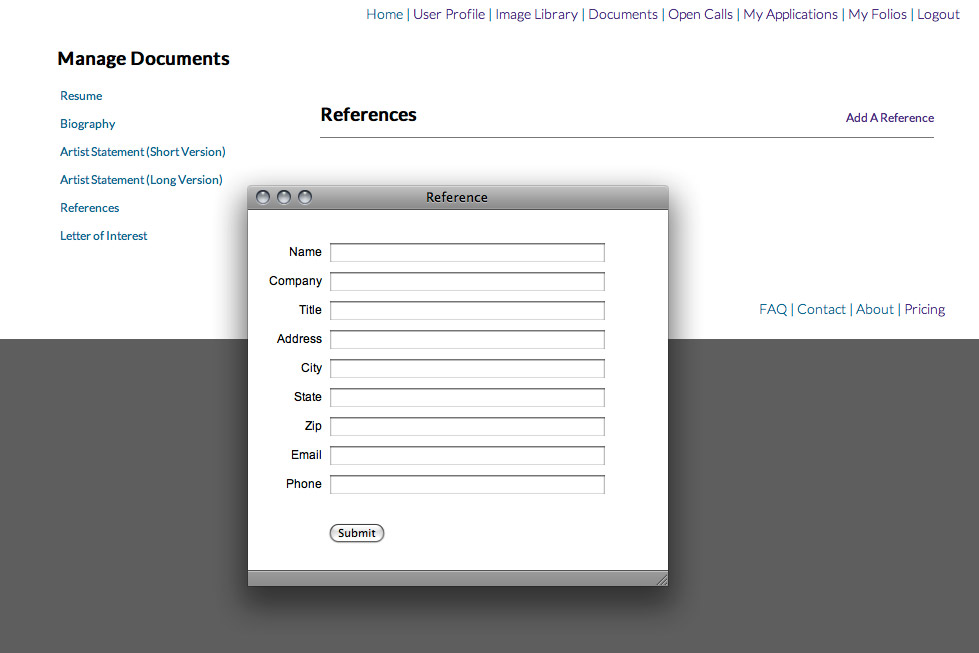Screen dimensions: 979x653
Task: Open Artist Statement (Short Version)
Action: coord(142,152)
